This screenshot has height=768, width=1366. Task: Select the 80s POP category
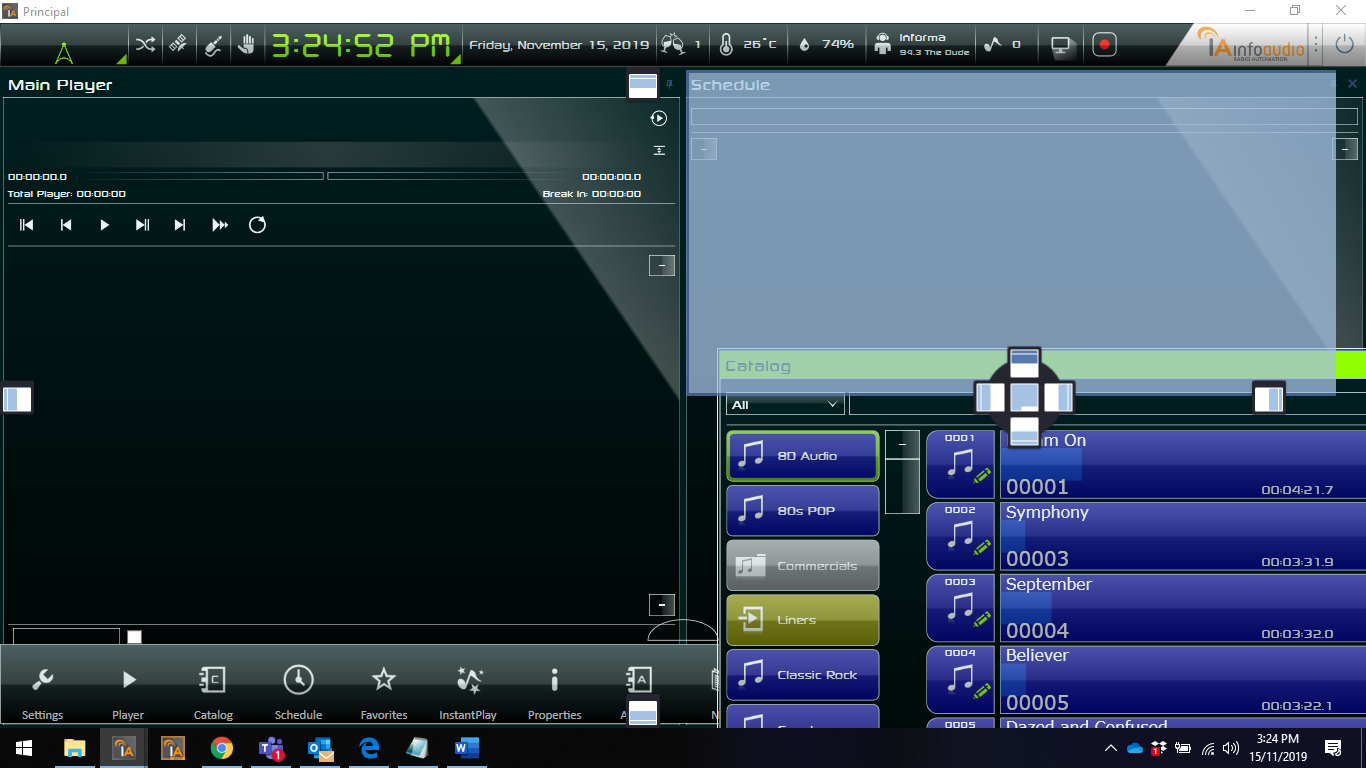pyautogui.click(x=802, y=510)
